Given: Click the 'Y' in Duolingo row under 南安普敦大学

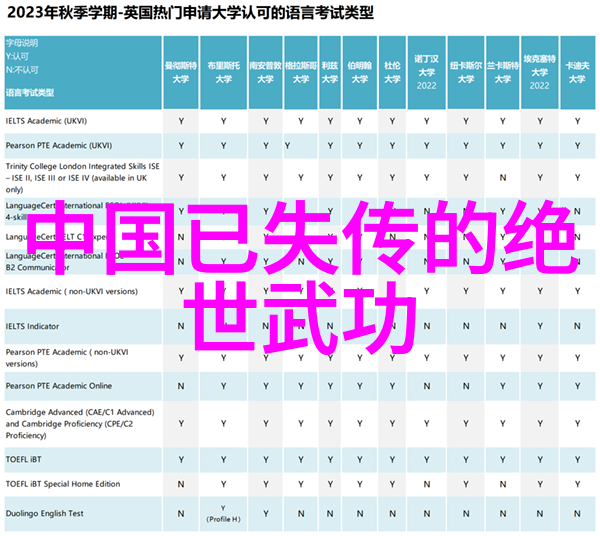Looking at the screenshot, I should 266,514.
